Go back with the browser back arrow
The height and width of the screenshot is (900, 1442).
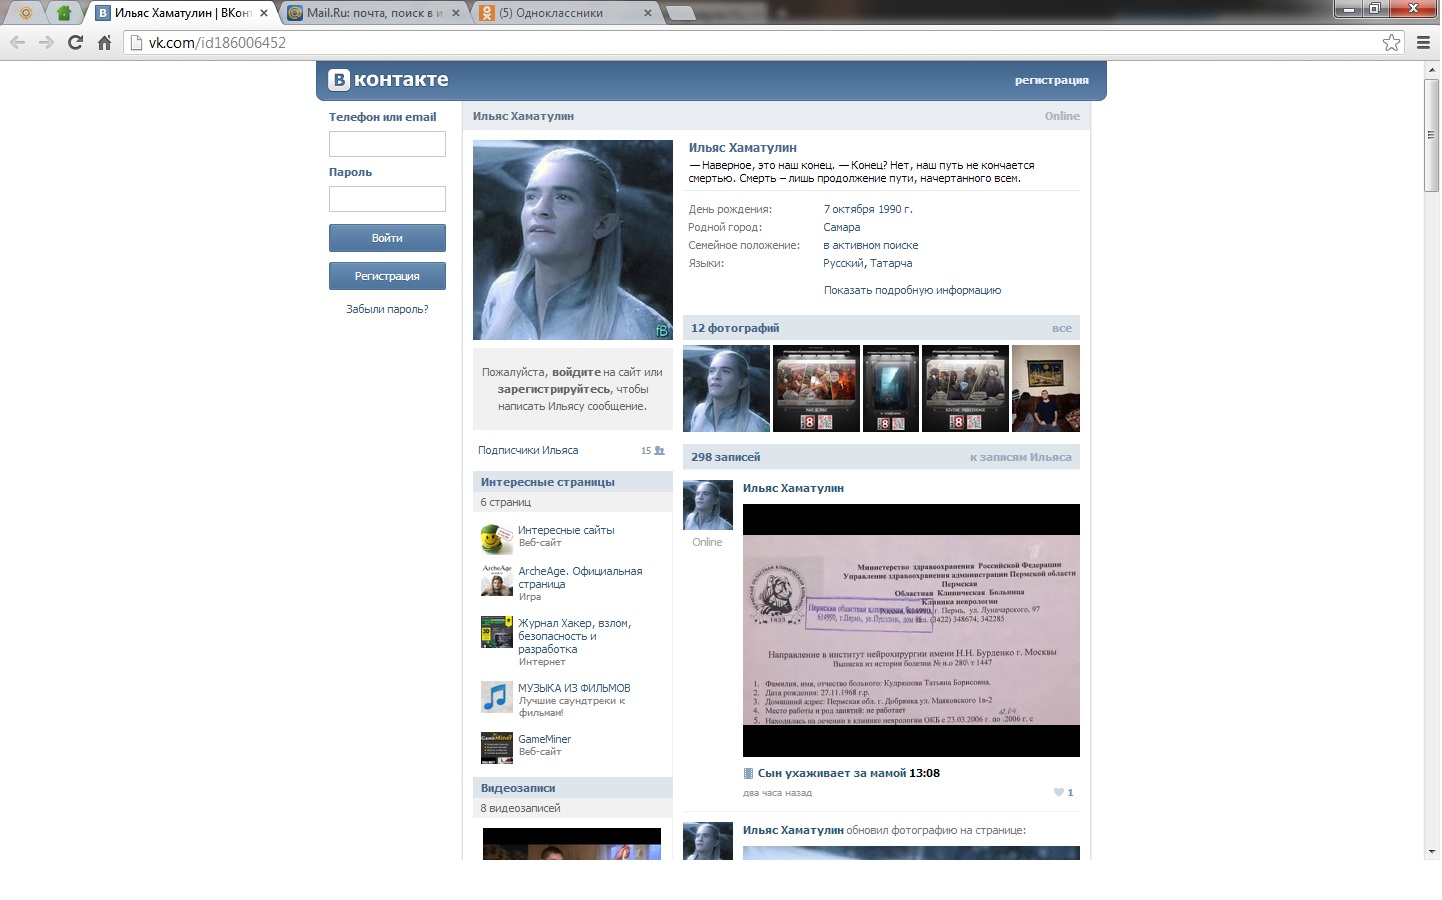click(x=17, y=42)
